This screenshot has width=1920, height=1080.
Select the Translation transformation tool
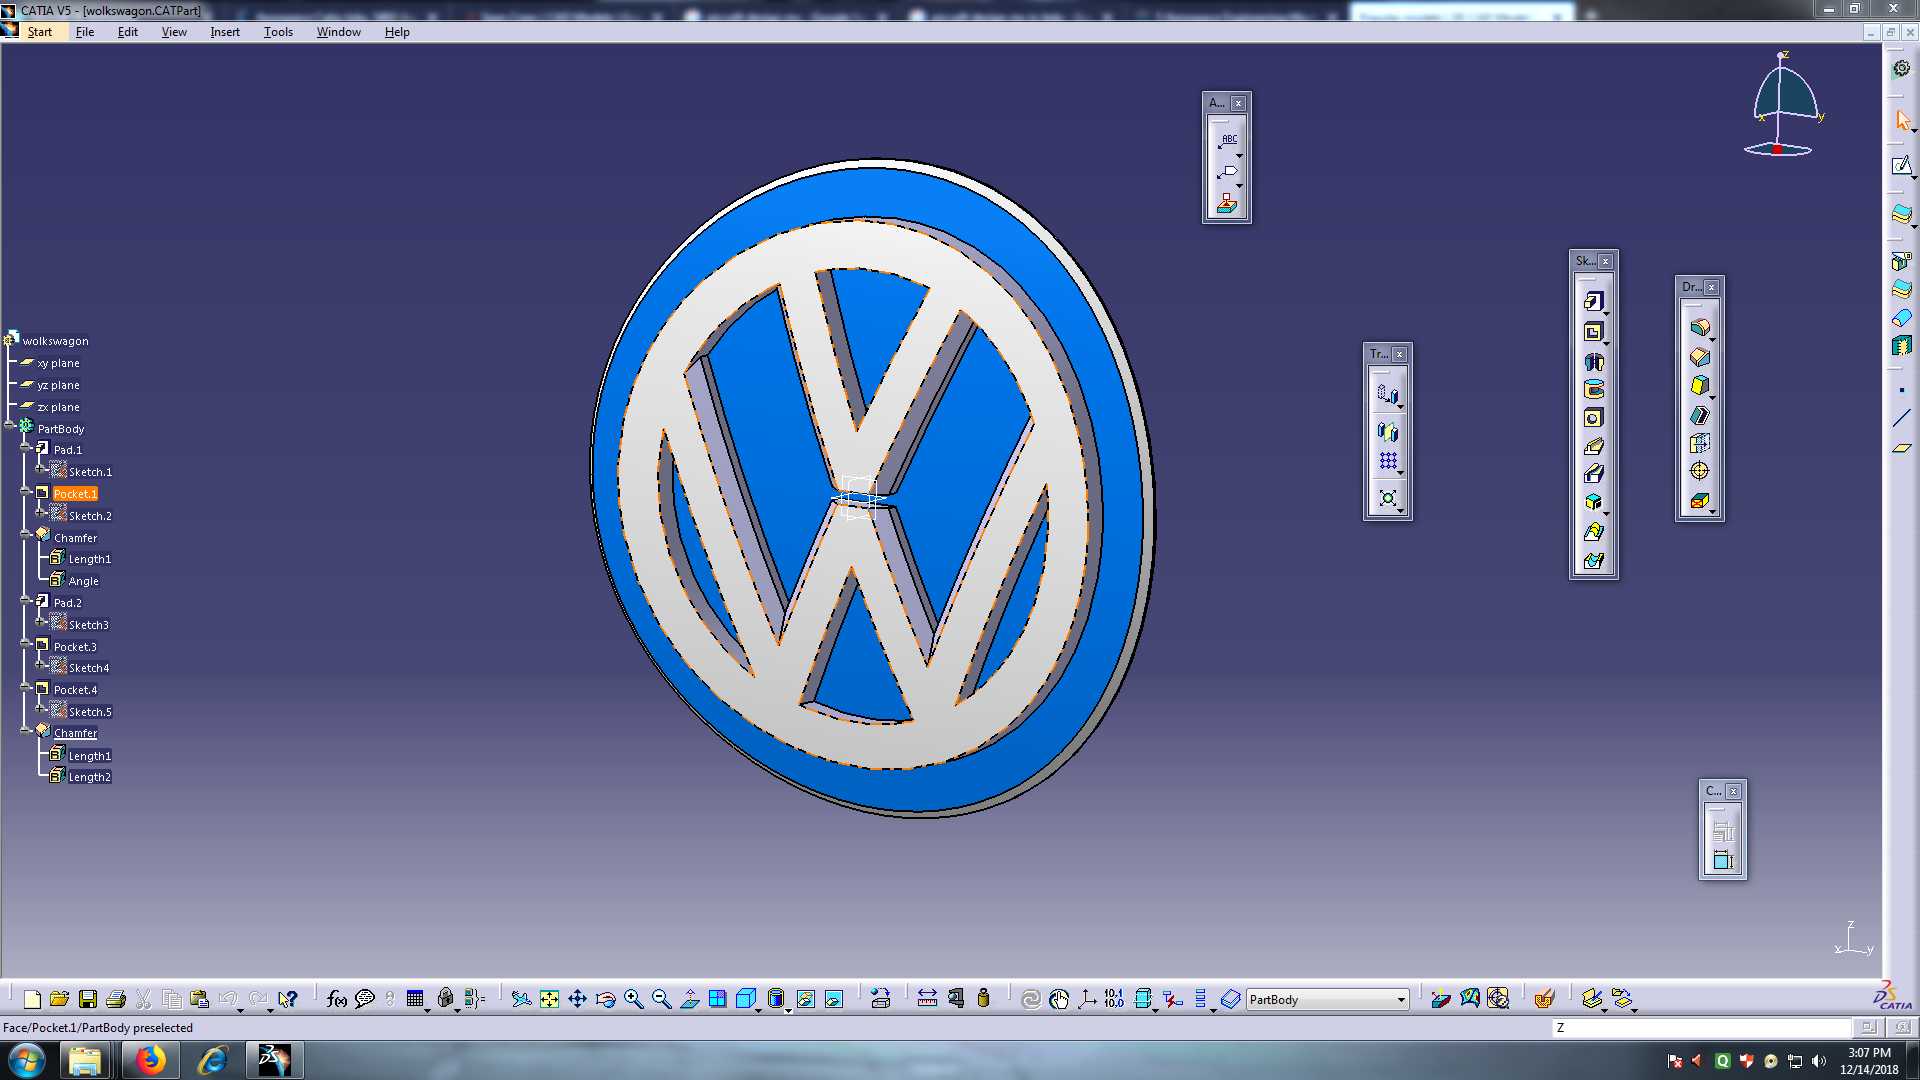point(1388,394)
